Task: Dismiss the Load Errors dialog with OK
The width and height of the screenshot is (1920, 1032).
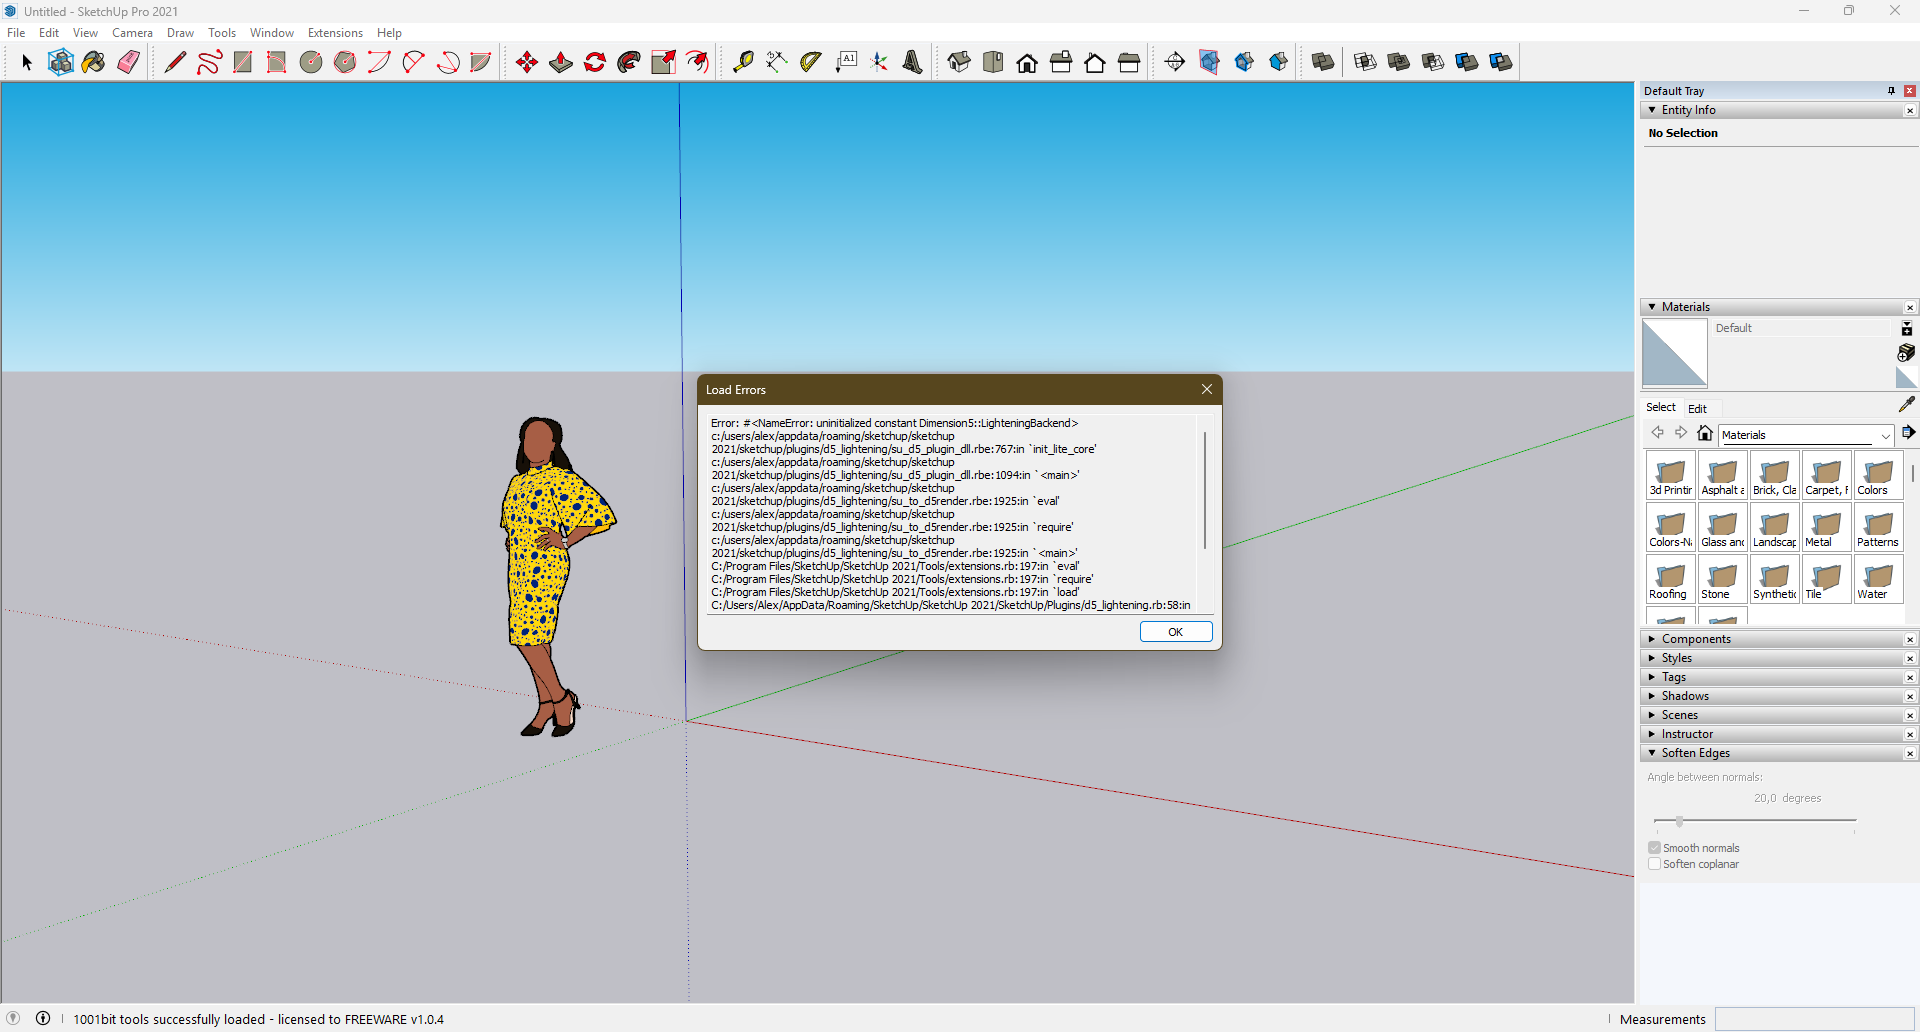Action: pyautogui.click(x=1176, y=631)
